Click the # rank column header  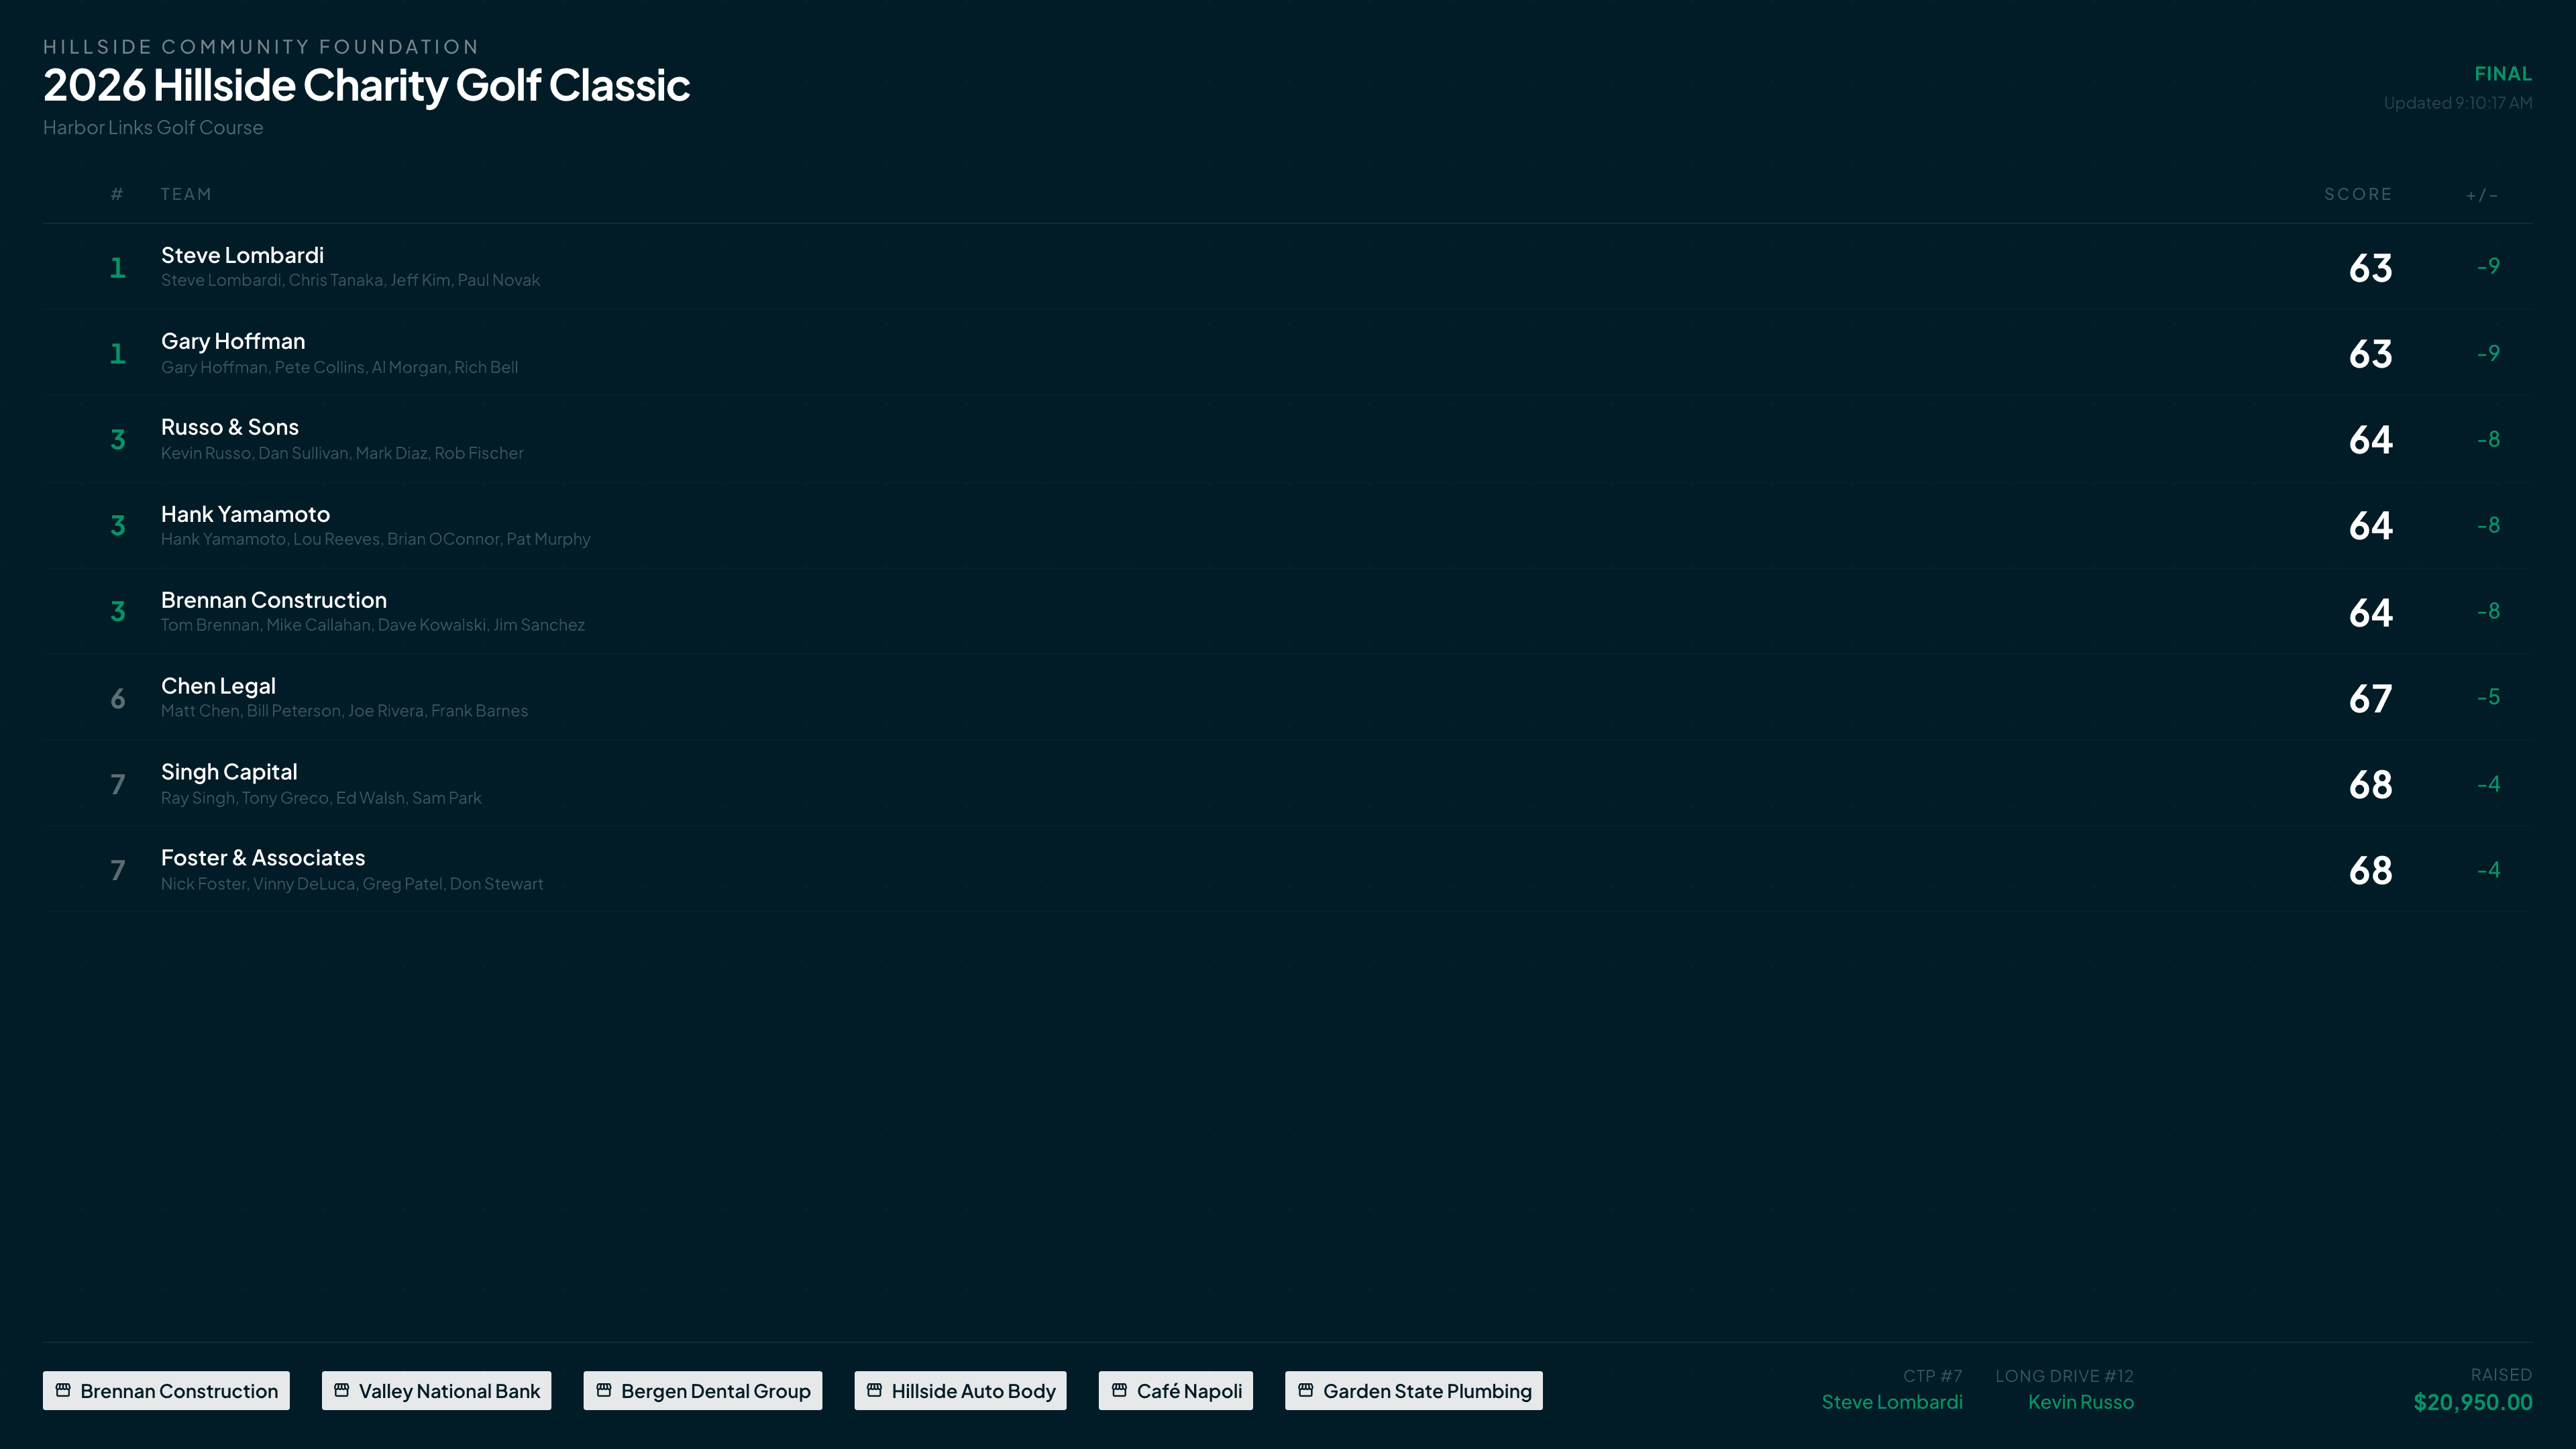[x=117, y=194]
